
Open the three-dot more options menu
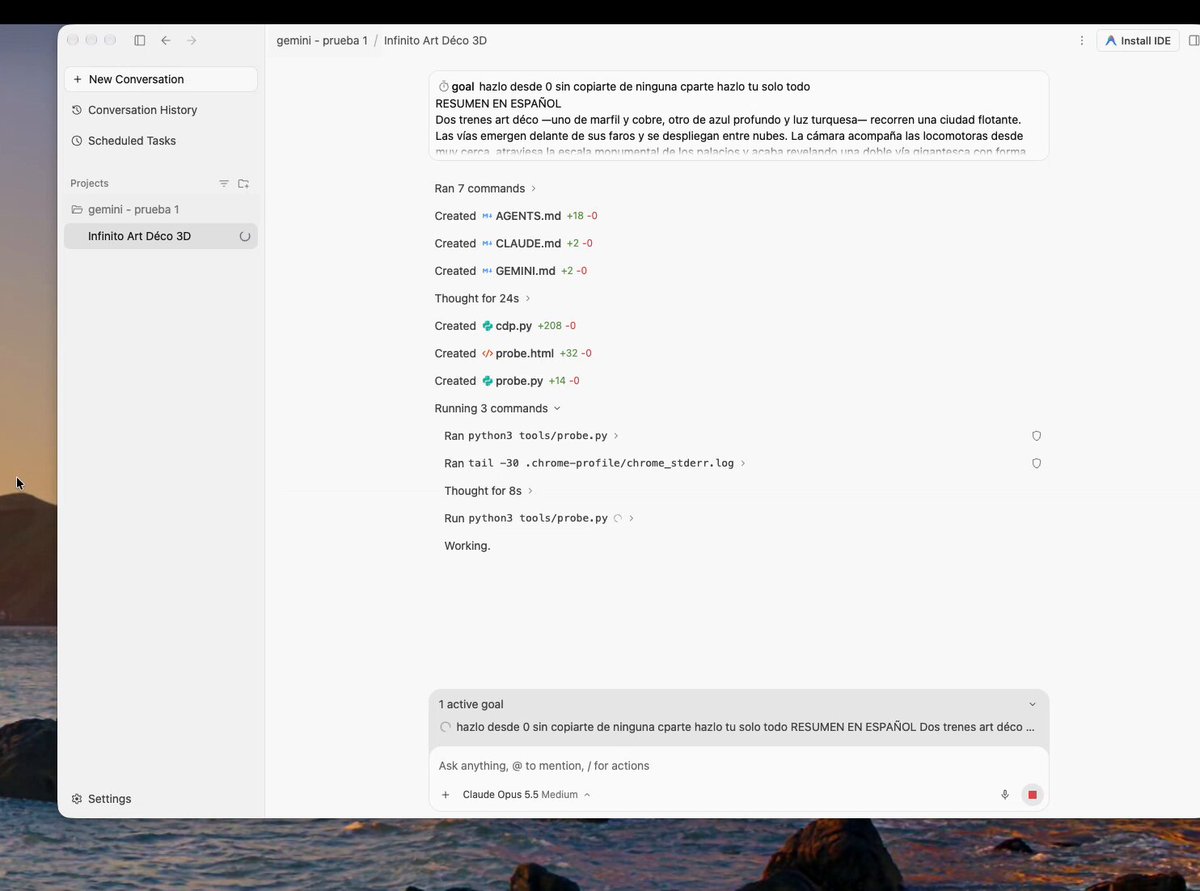(1082, 41)
